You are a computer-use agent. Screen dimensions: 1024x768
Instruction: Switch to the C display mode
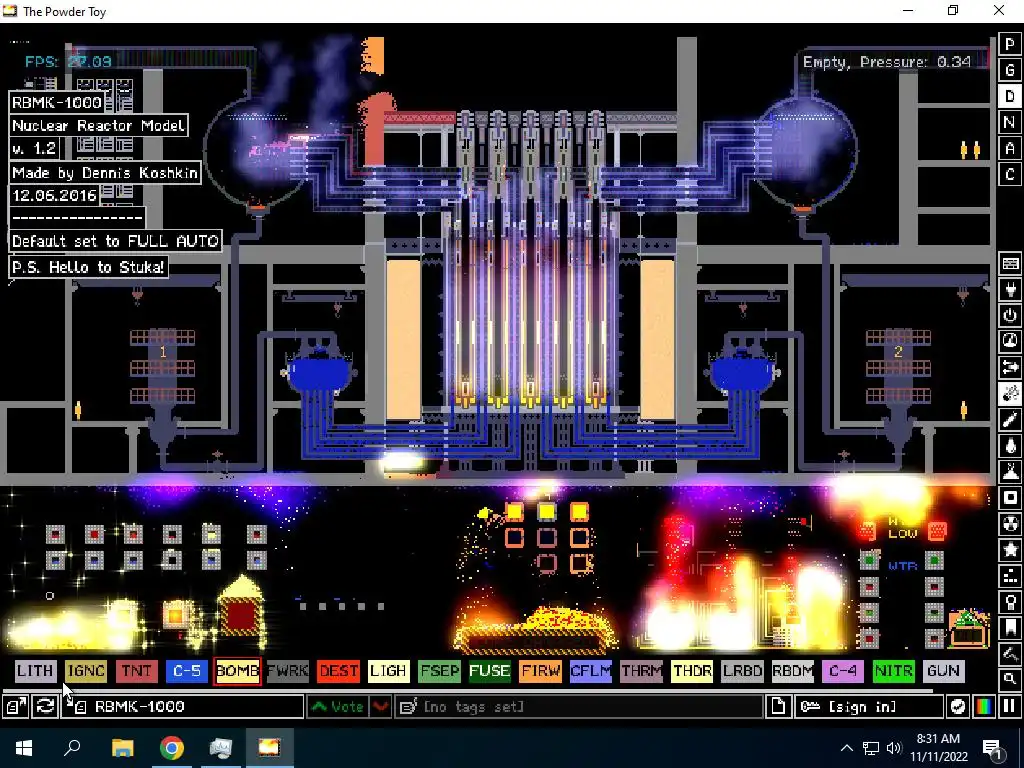coord(1010,174)
